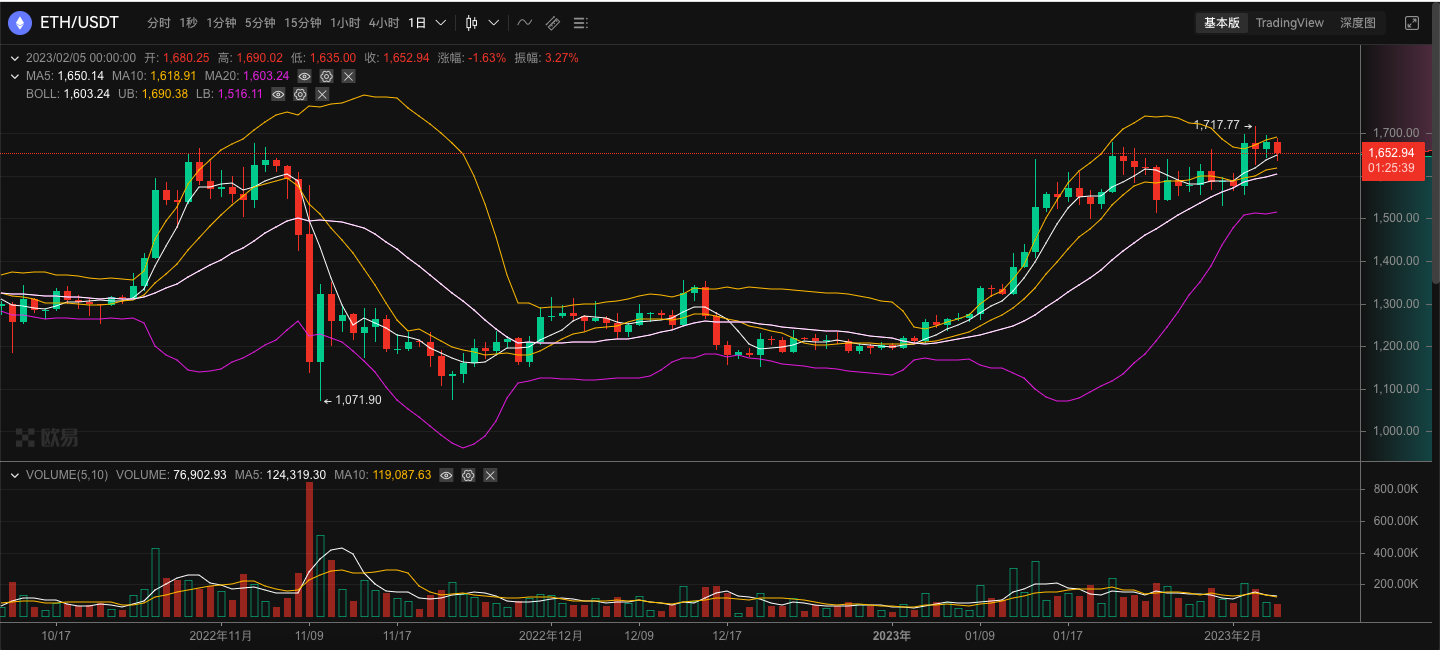This screenshot has height=650, width=1440.
Task: Open the 深度图 depth chart tab
Action: (x=1358, y=22)
